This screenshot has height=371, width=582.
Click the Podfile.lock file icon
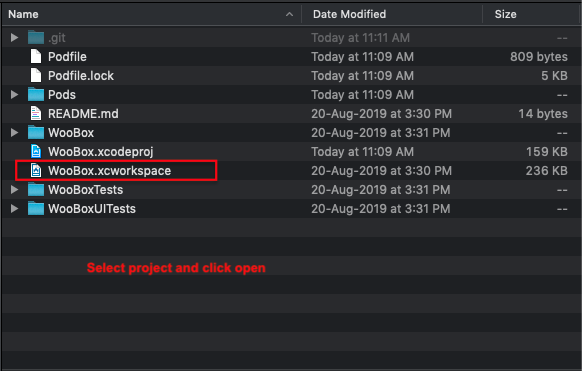[36, 75]
